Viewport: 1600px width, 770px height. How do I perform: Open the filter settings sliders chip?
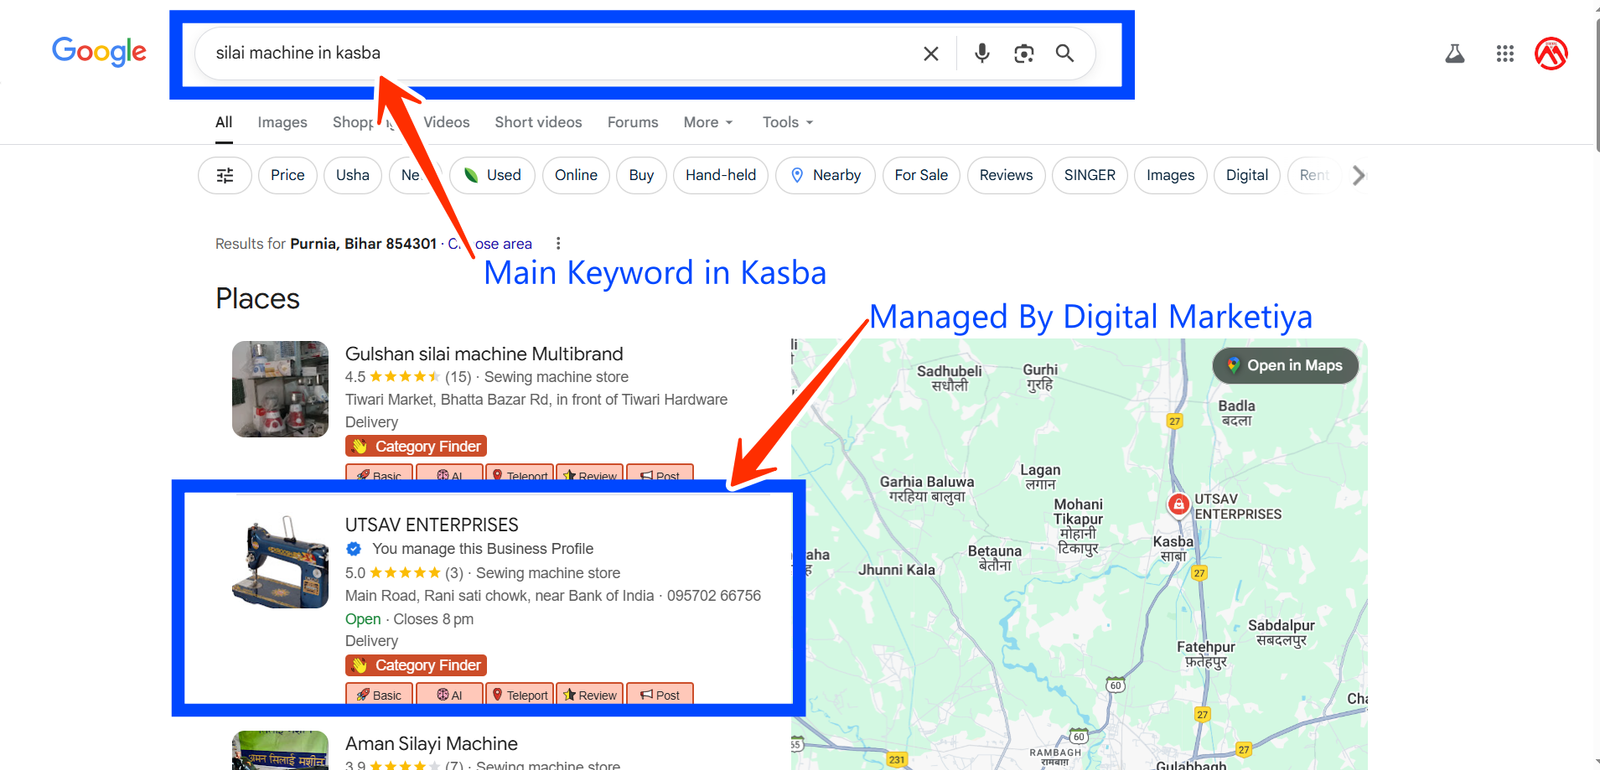[x=225, y=175]
